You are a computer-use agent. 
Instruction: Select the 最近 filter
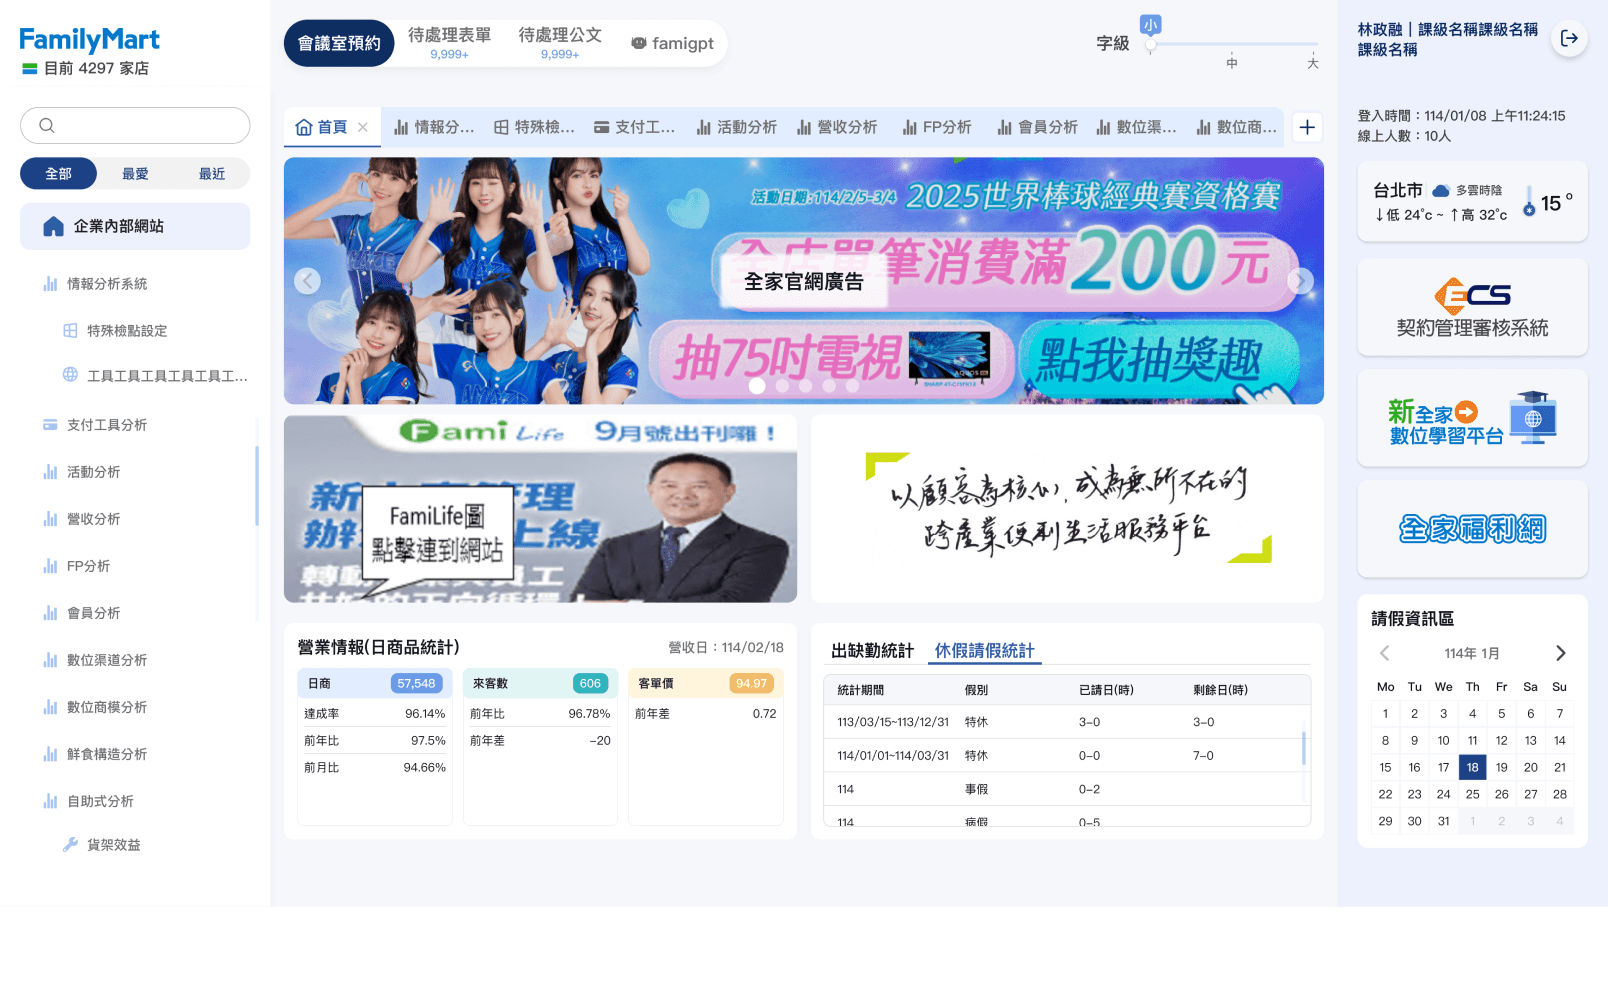(212, 174)
